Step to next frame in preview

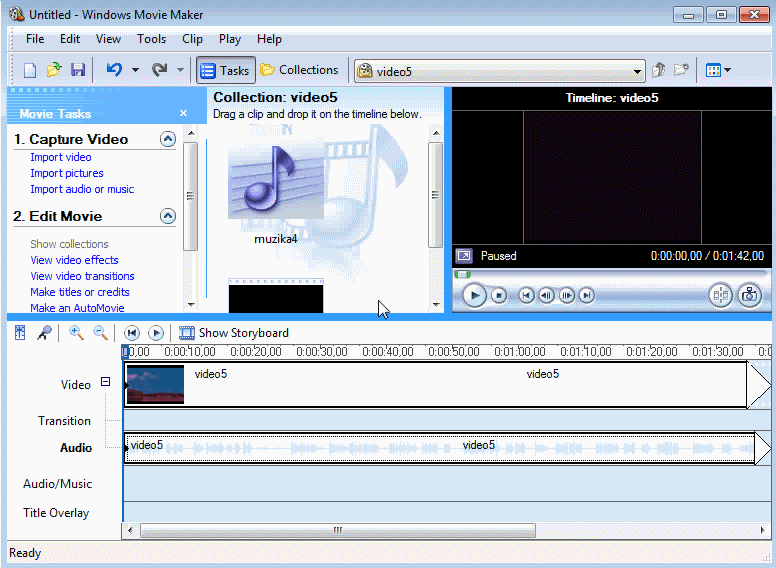click(567, 296)
